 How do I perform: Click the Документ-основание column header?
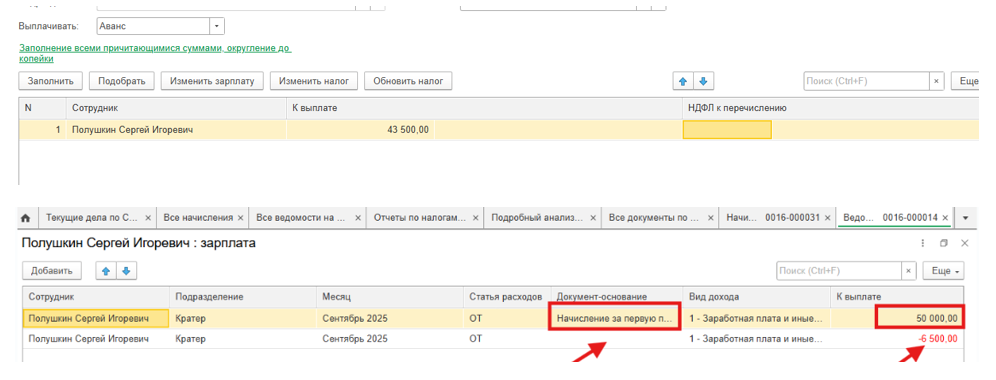(617, 297)
